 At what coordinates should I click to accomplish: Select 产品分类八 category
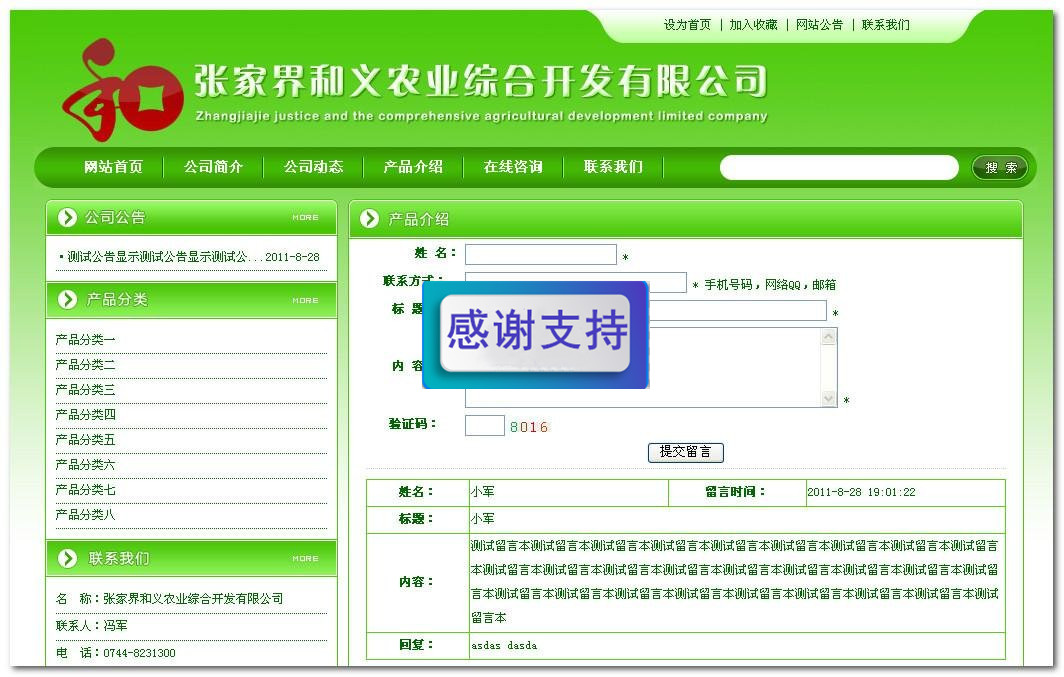tap(86, 515)
